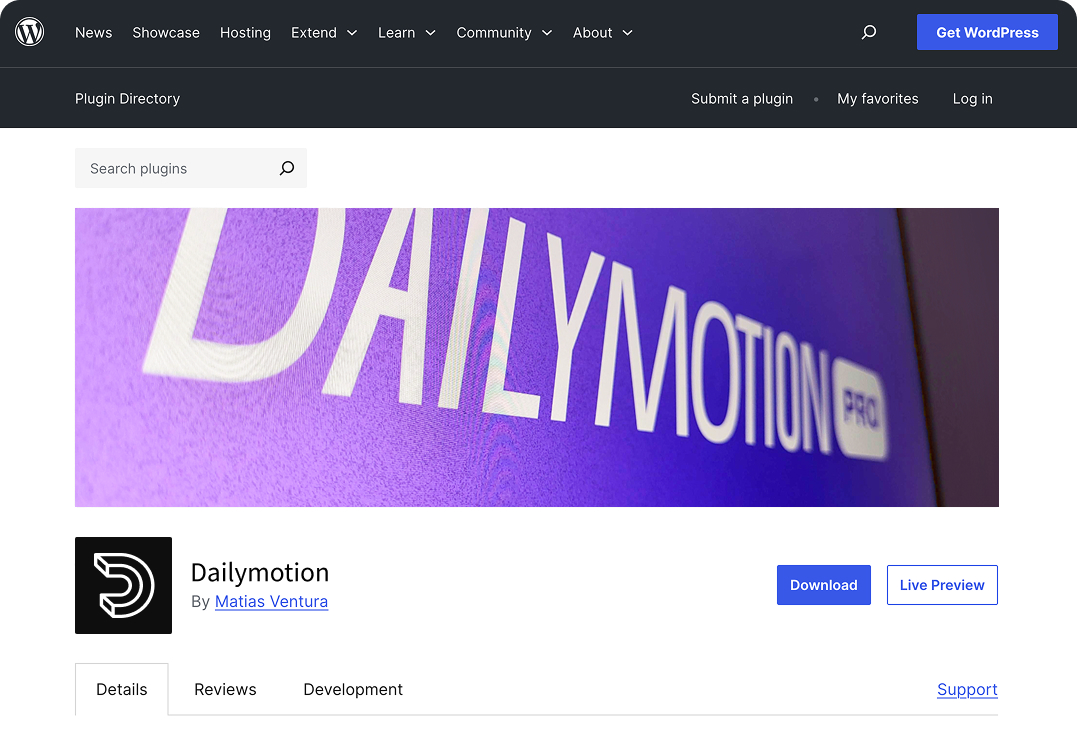Launch the Live Preview
Viewport: 1077px width, 748px height.
pyautogui.click(x=941, y=585)
